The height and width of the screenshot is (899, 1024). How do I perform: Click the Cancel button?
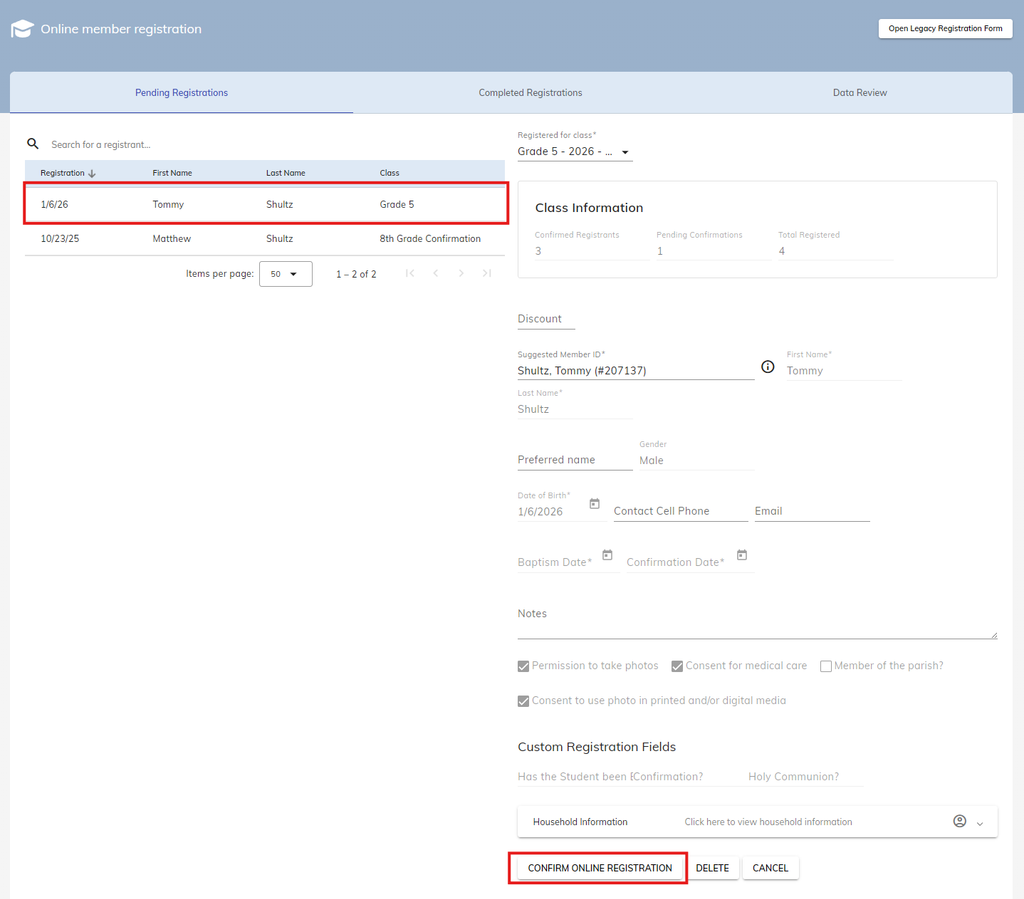(770, 868)
